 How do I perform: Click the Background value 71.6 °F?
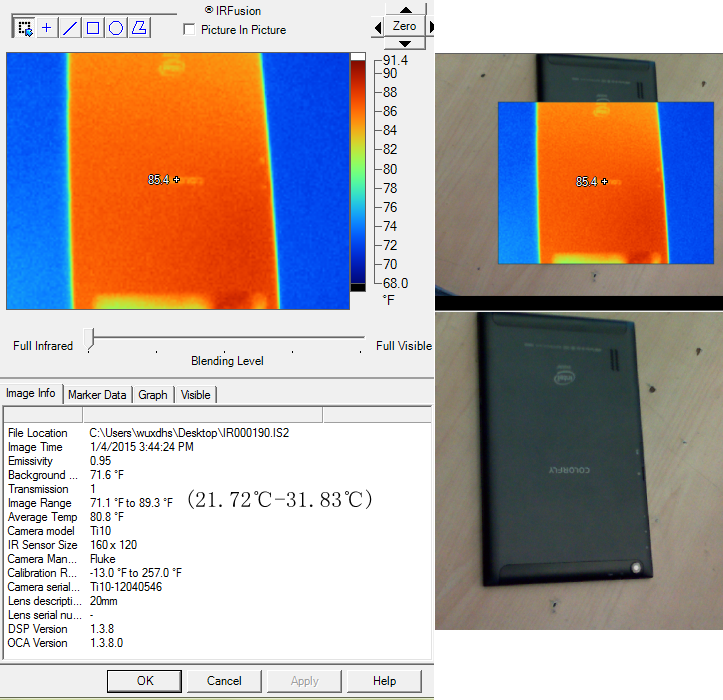107,475
